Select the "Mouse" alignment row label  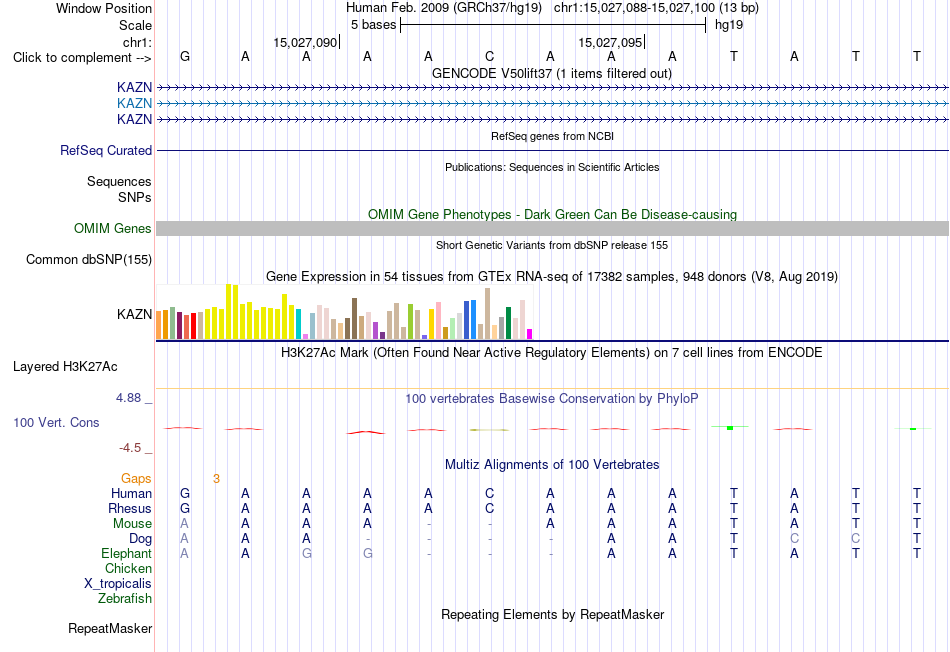[x=132, y=524]
